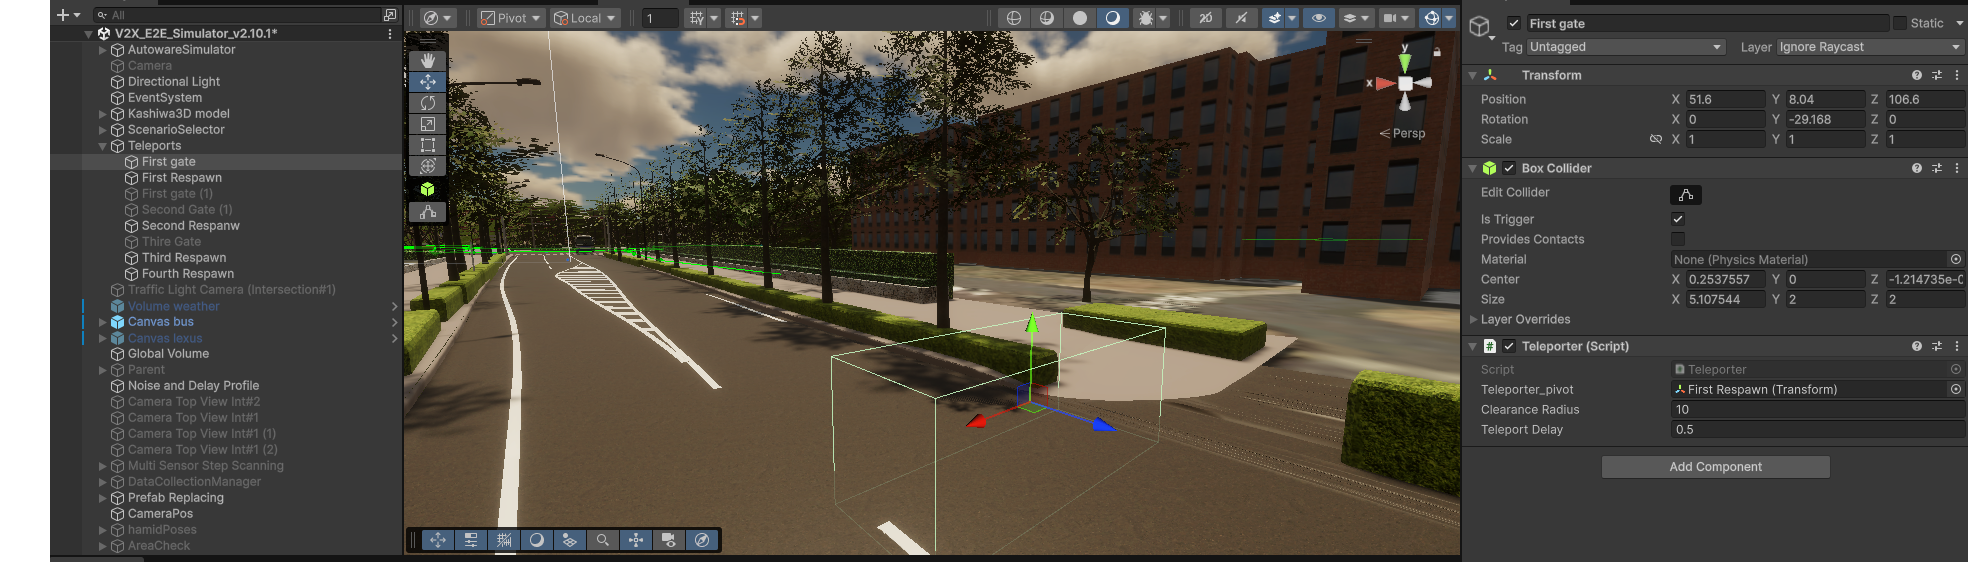Click the magnifier search overlay icon
This screenshot has width=1968, height=562.
pyautogui.click(x=602, y=540)
